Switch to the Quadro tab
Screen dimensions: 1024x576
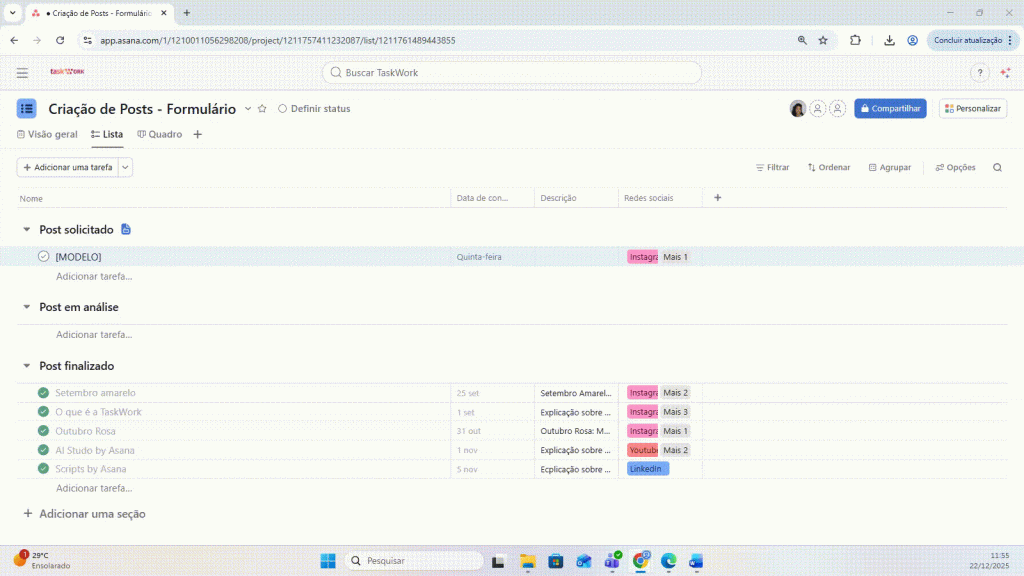(160, 134)
